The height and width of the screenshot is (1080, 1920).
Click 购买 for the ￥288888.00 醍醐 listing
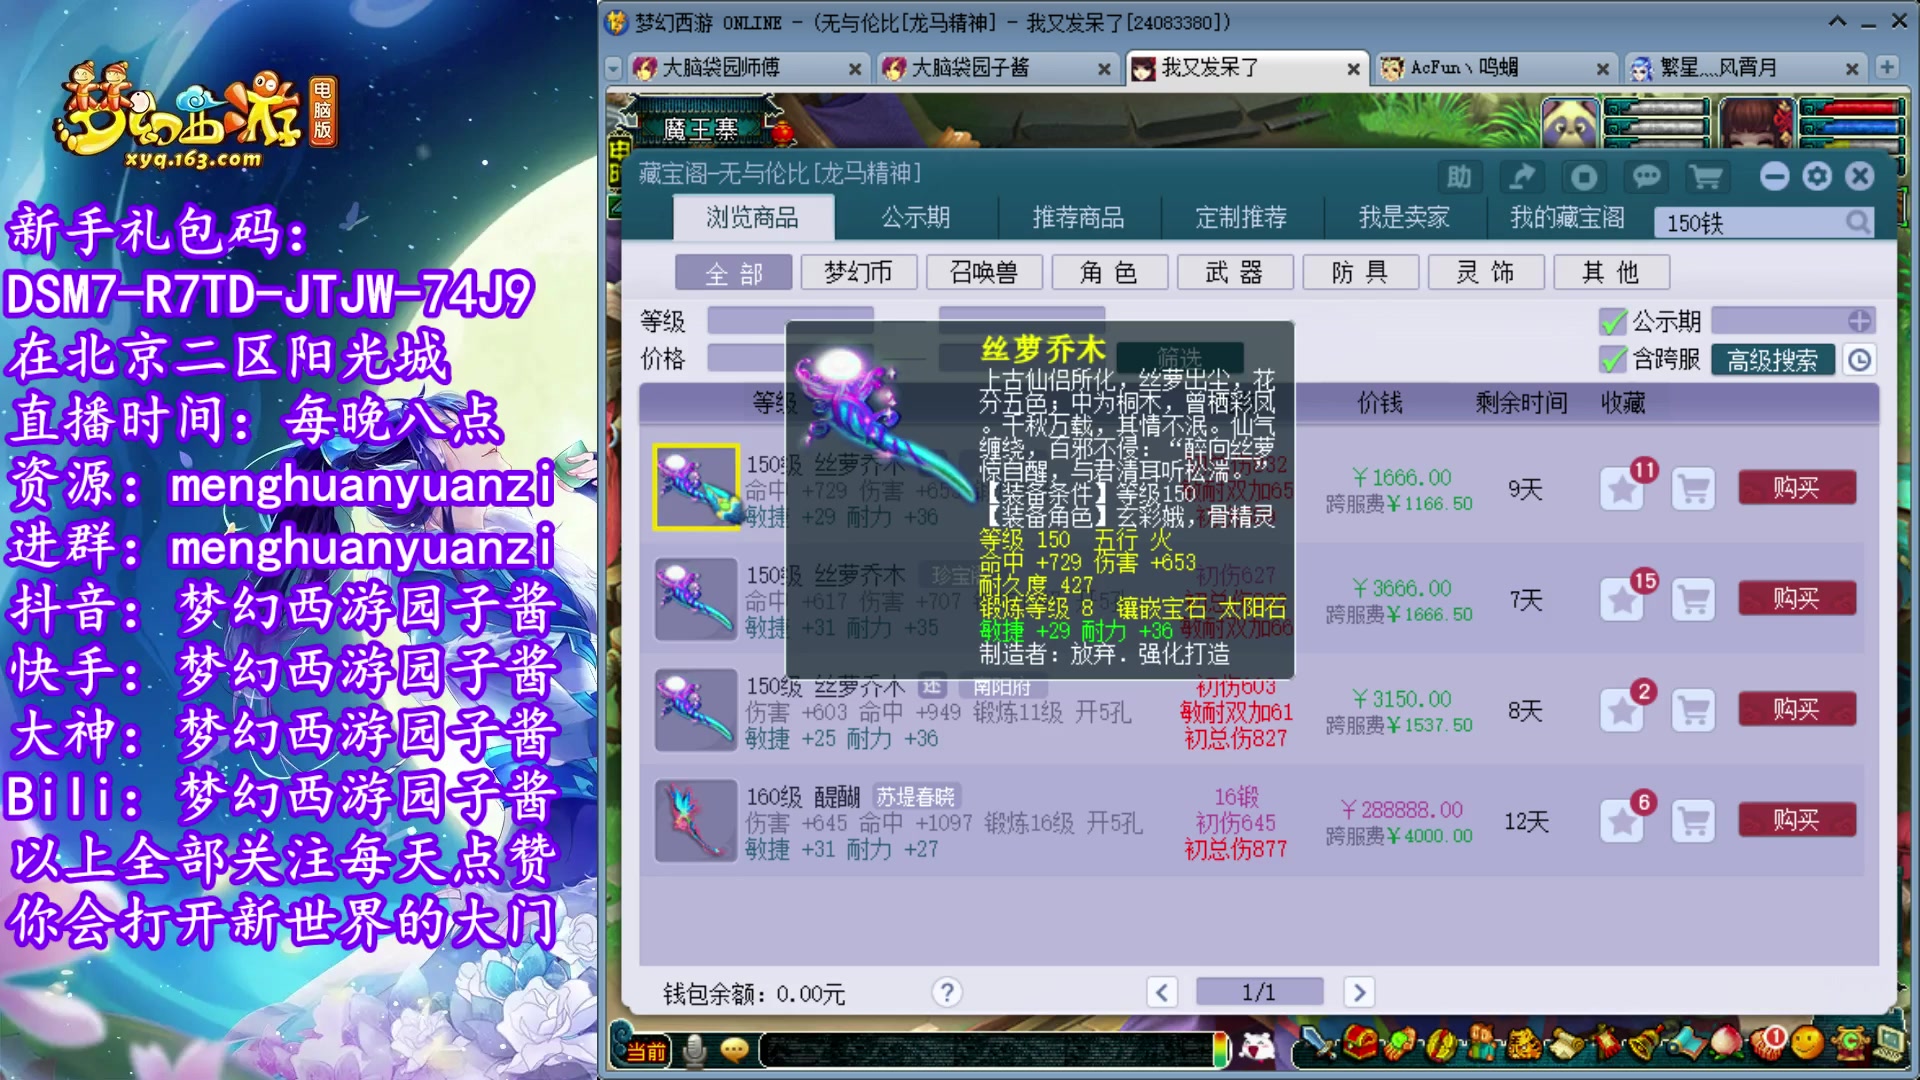coord(1797,821)
